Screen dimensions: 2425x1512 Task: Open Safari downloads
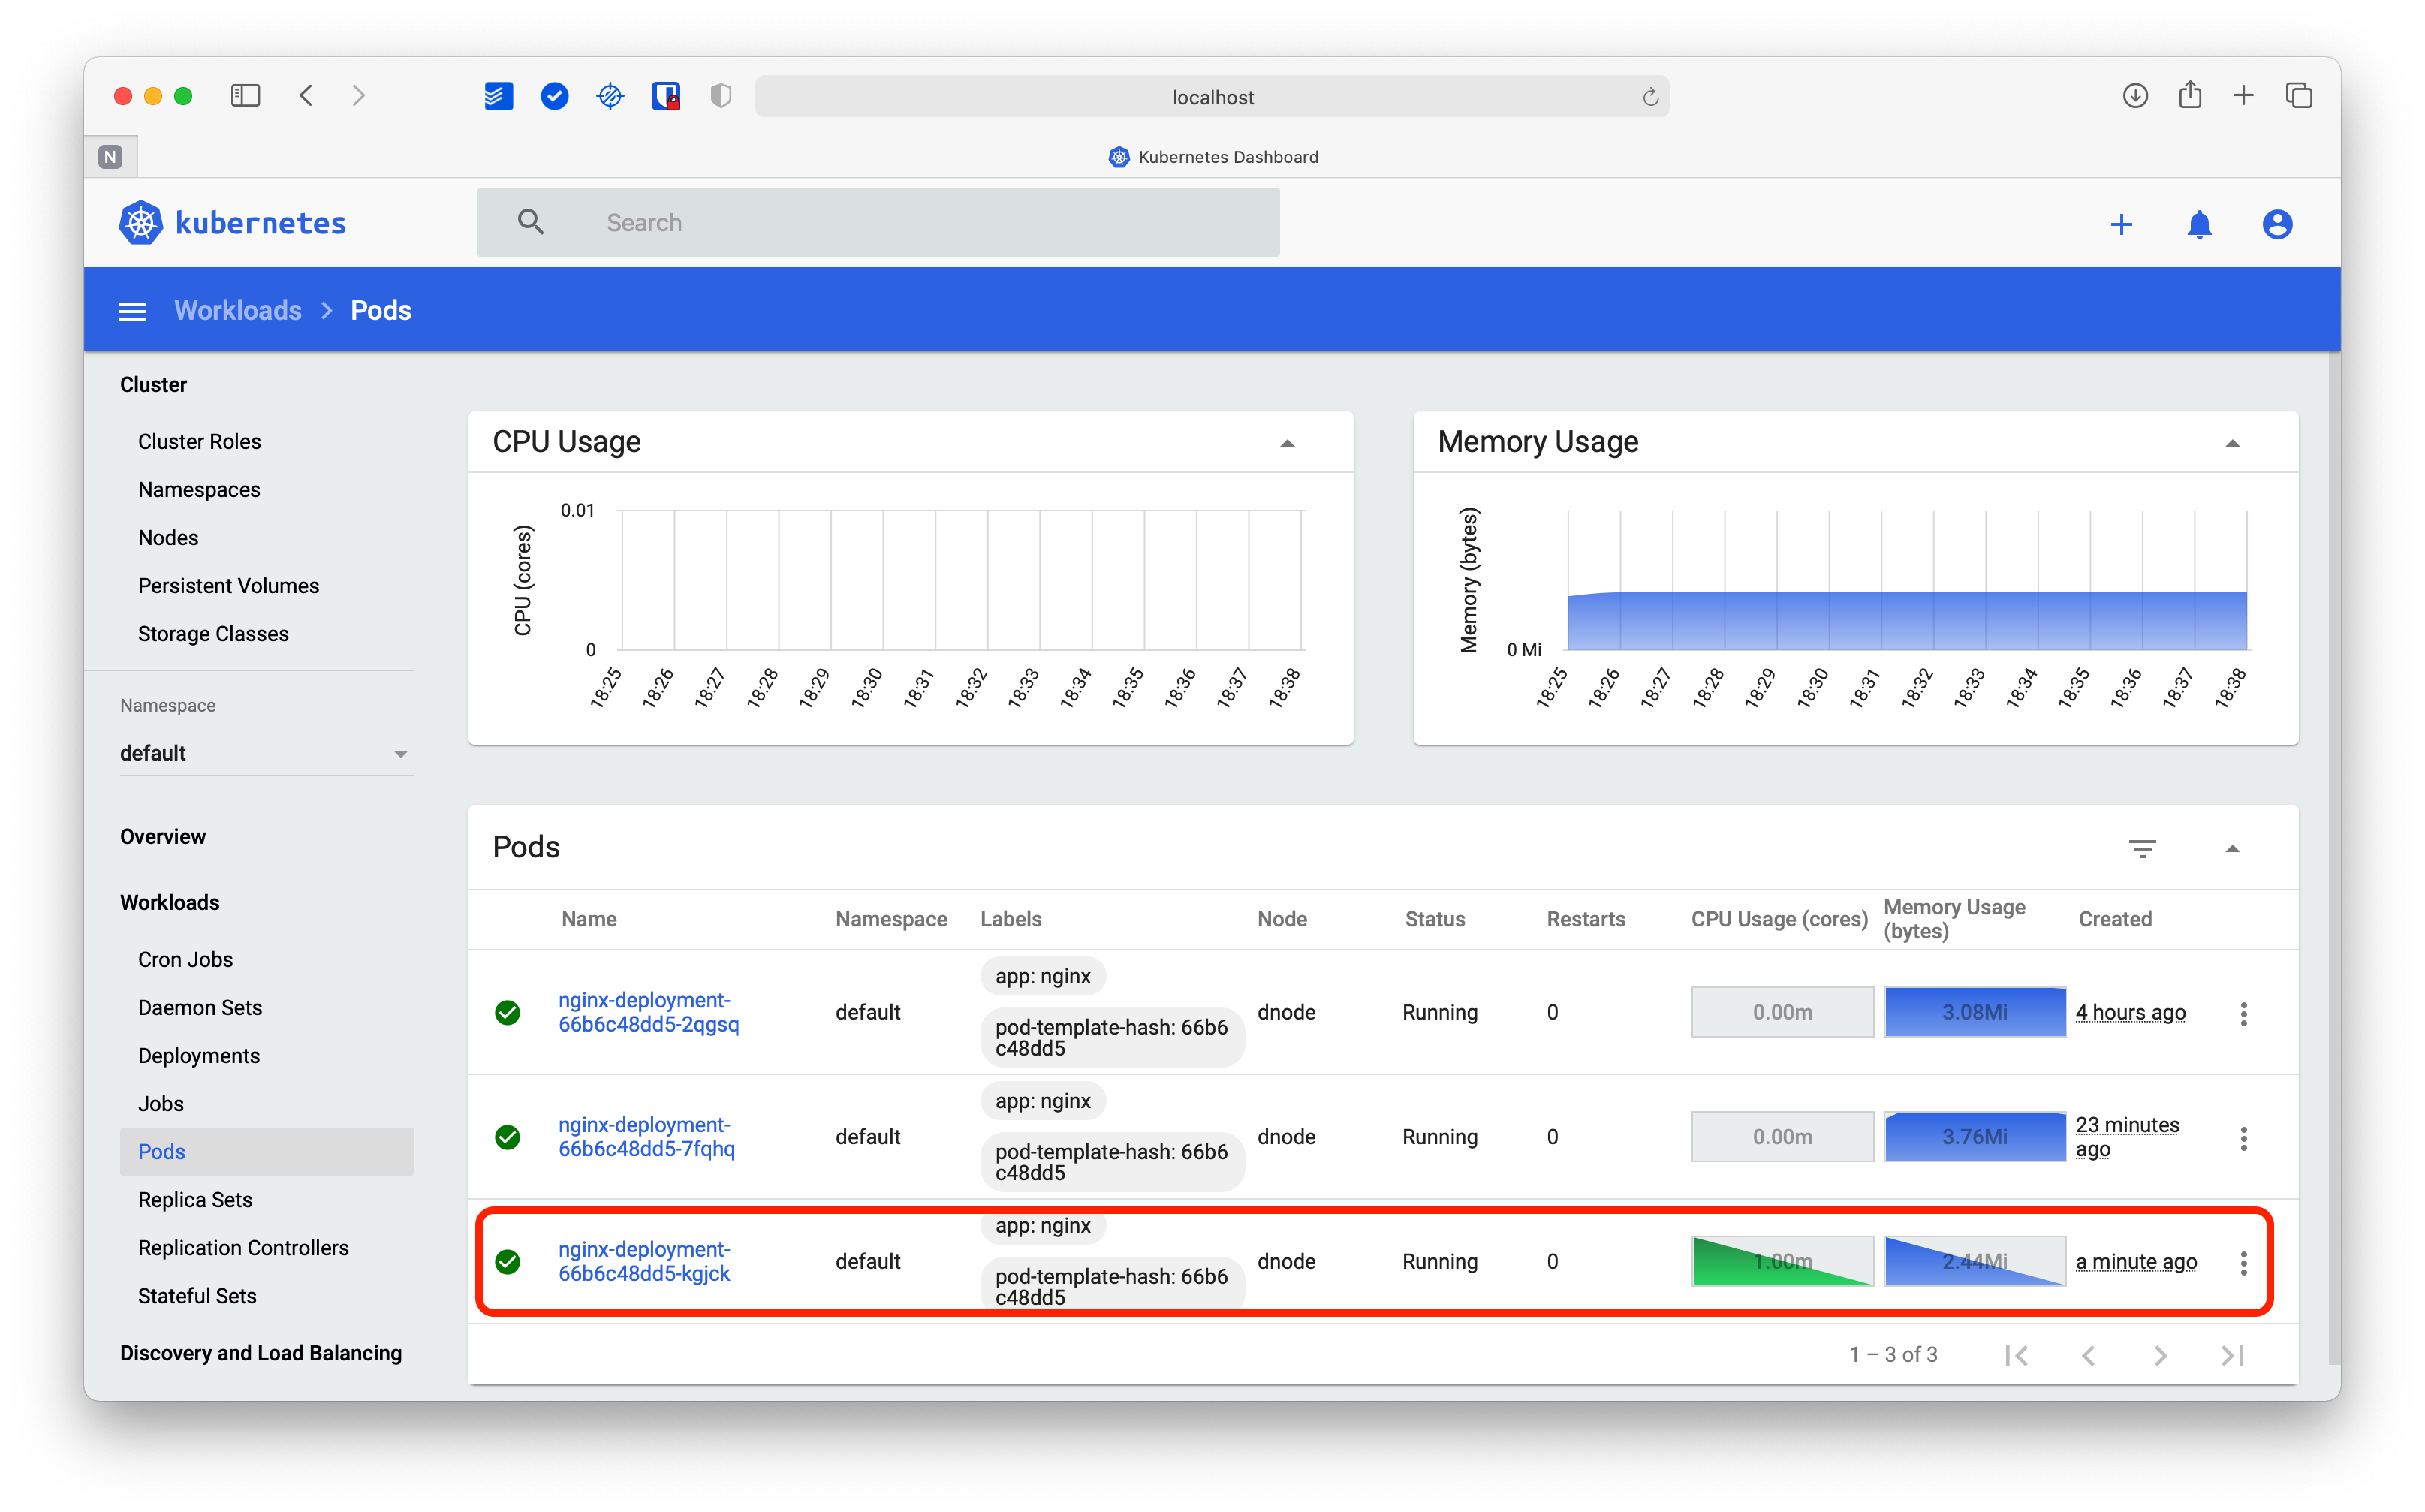tap(2135, 96)
